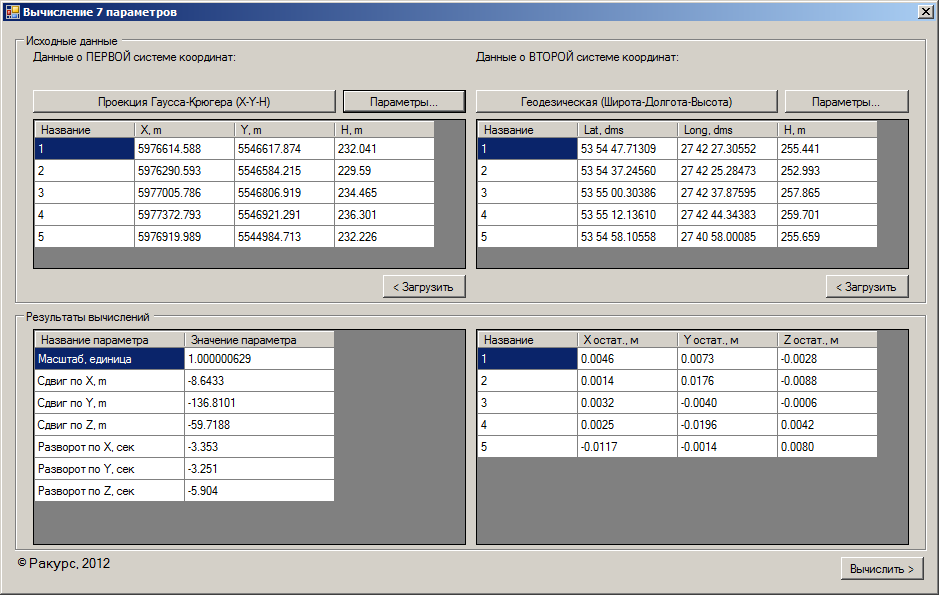Select value 1.000000629
939x595 pixels.
pos(259,359)
